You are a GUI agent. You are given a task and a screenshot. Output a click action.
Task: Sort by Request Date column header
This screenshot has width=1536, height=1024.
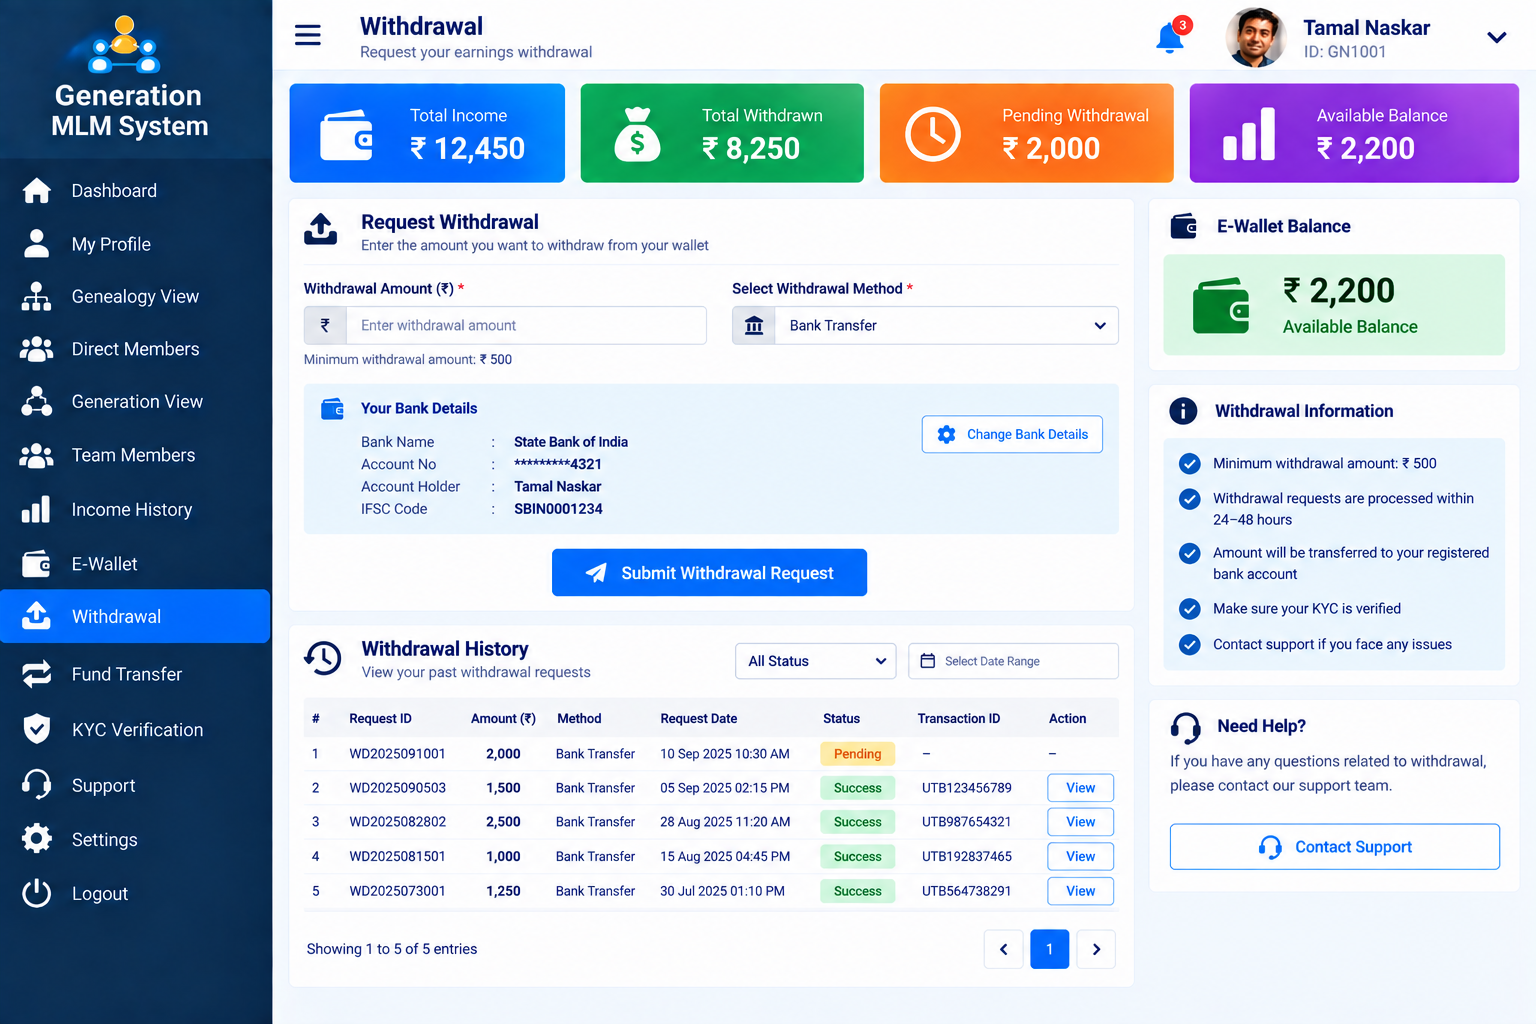coord(698,719)
